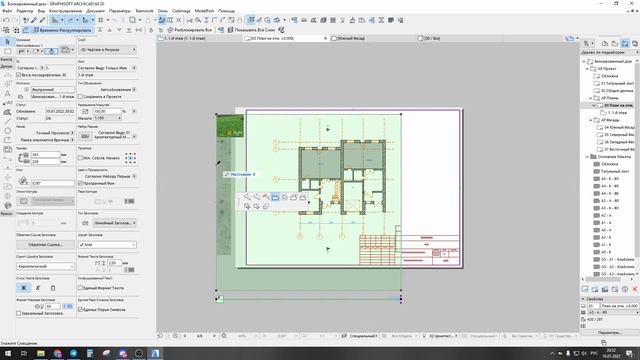Image resolution: width=640 pixels, height=360 pixels.
Task: Click the Undo arrow in the top toolbar
Action: pos(6,20)
